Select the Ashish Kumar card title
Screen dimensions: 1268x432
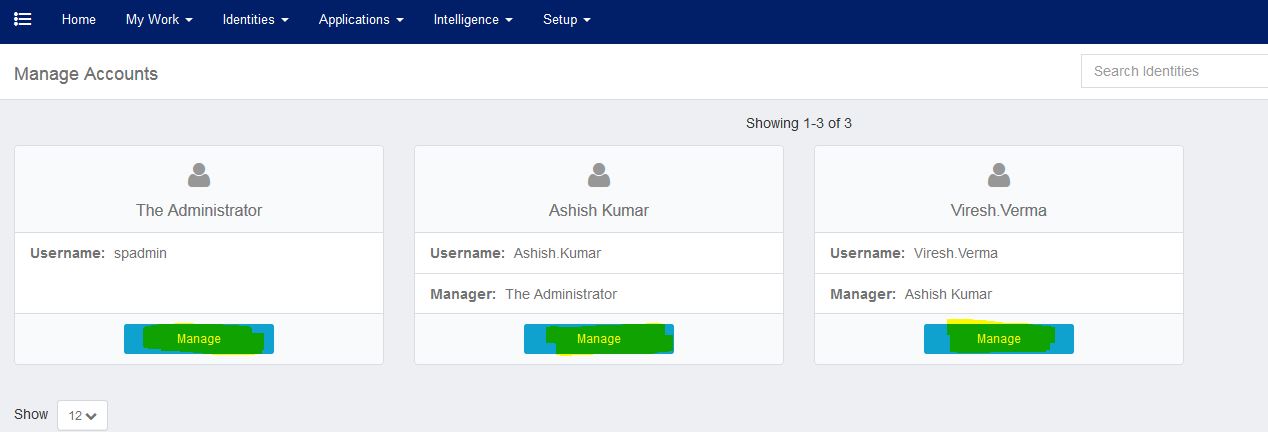(599, 210)
